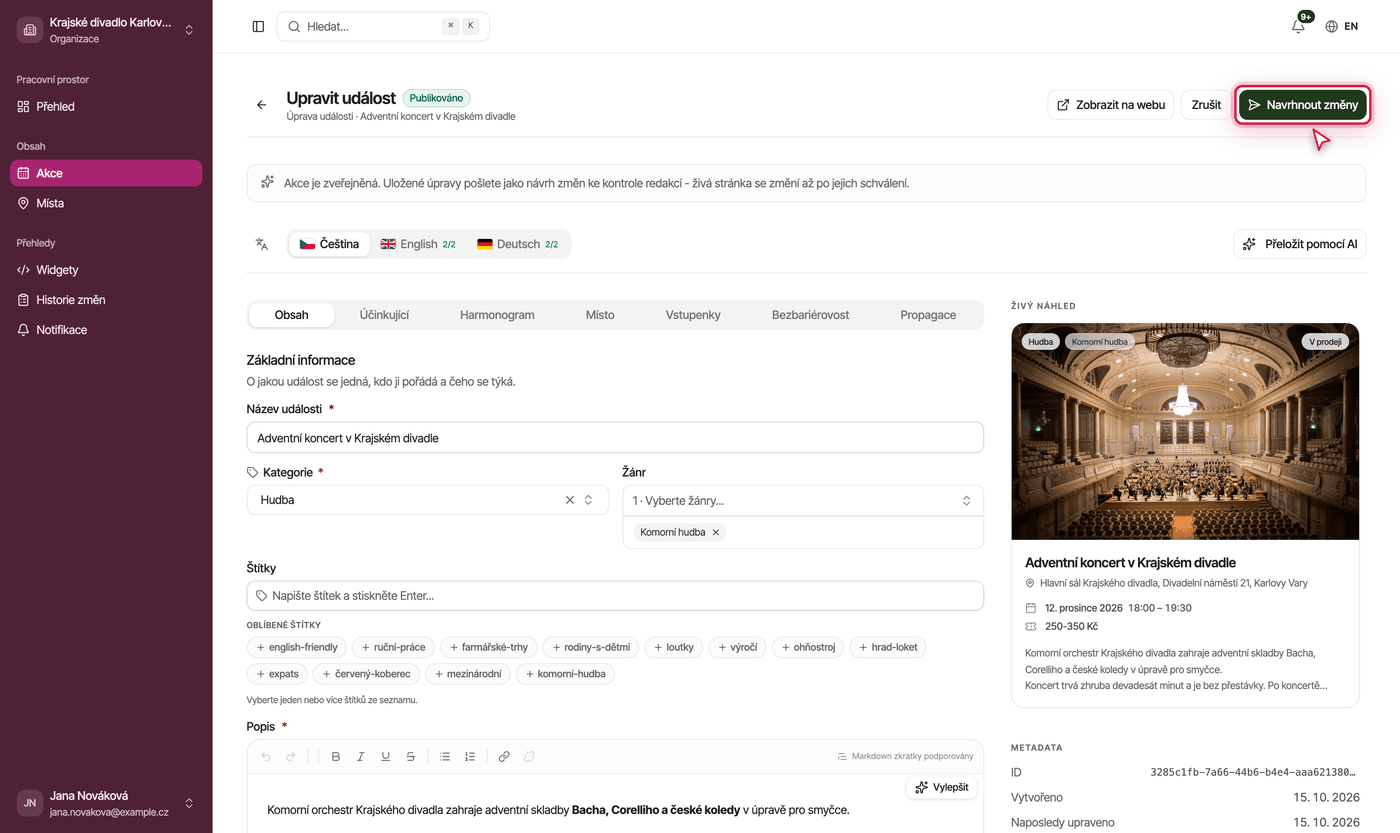The width and height of the screenshot is (1400, 833).
Task: Apply bold formatting in Popis editor
Action: coord(336,757)
